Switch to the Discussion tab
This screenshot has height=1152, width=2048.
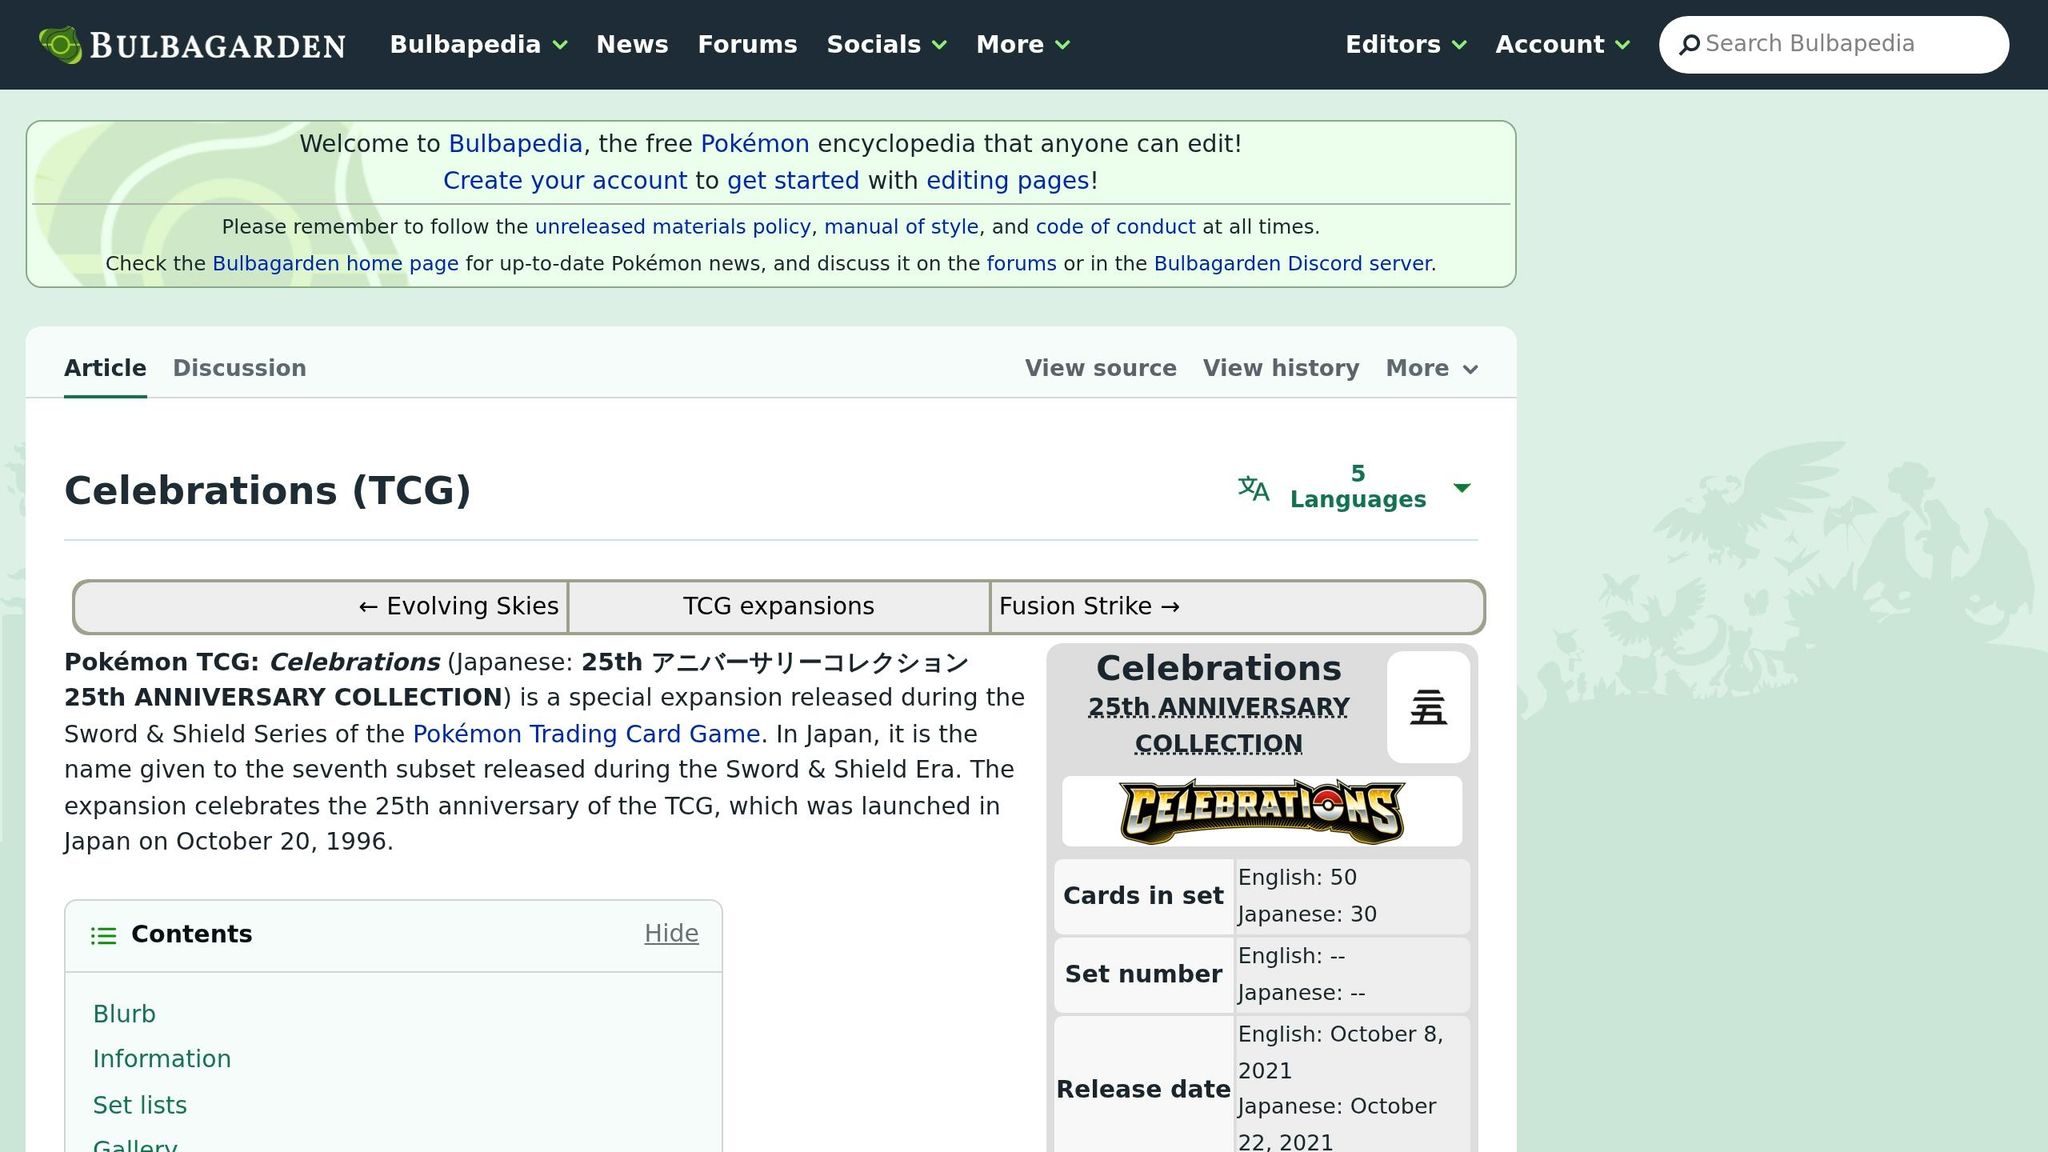pyautogui.click(x=239, y=368)
